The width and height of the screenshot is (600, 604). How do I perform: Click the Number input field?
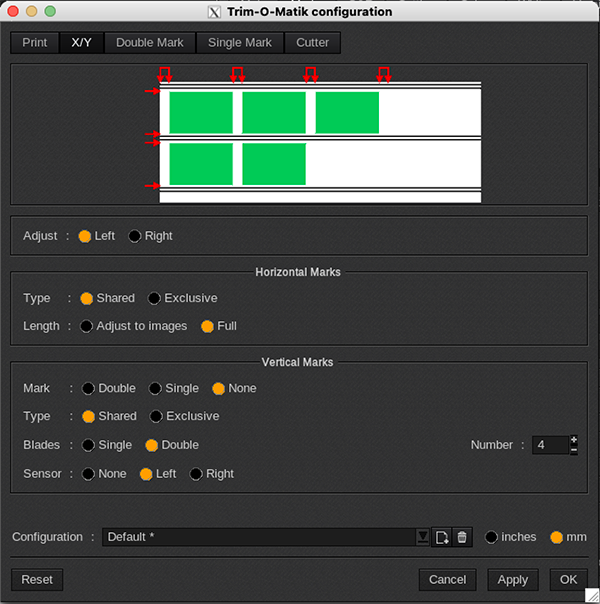pos(550,445)
